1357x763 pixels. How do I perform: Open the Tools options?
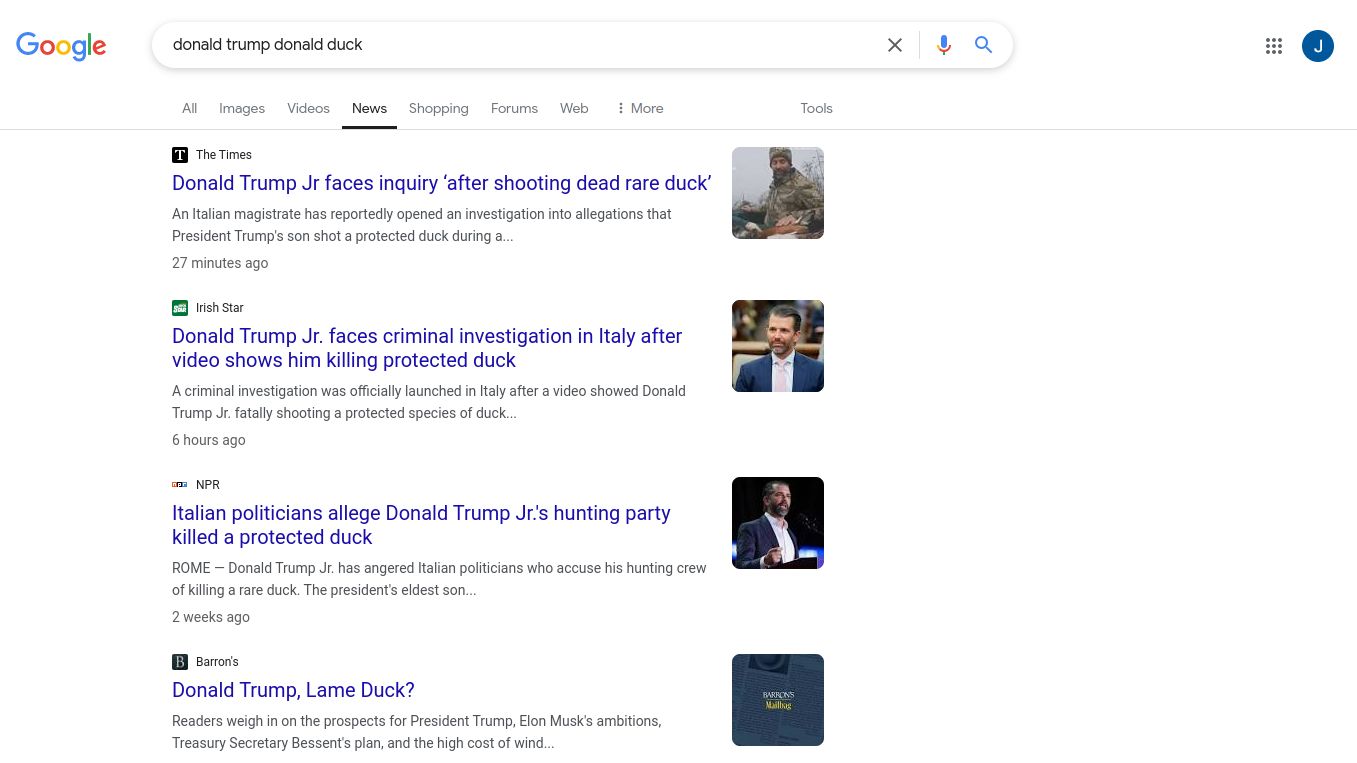tap(816, 108)
